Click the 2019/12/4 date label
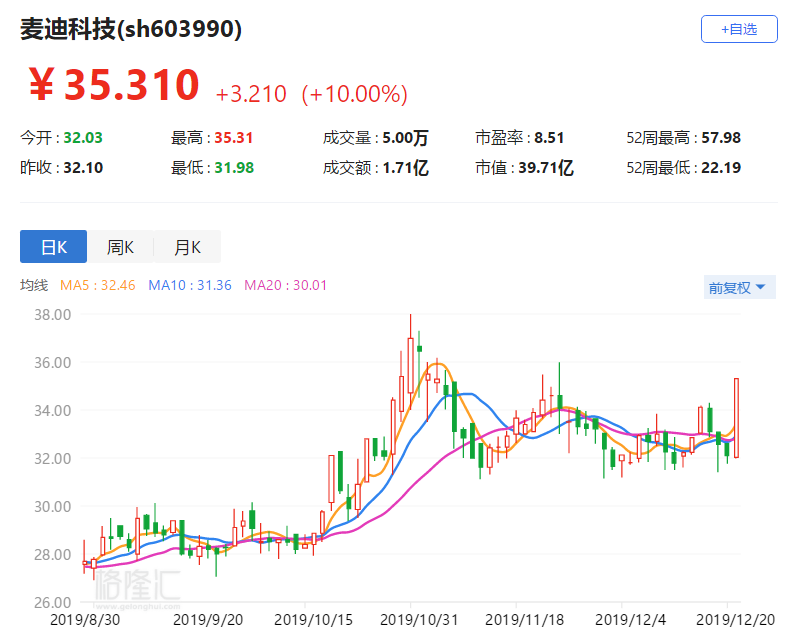798x635 pixels. 630,620
